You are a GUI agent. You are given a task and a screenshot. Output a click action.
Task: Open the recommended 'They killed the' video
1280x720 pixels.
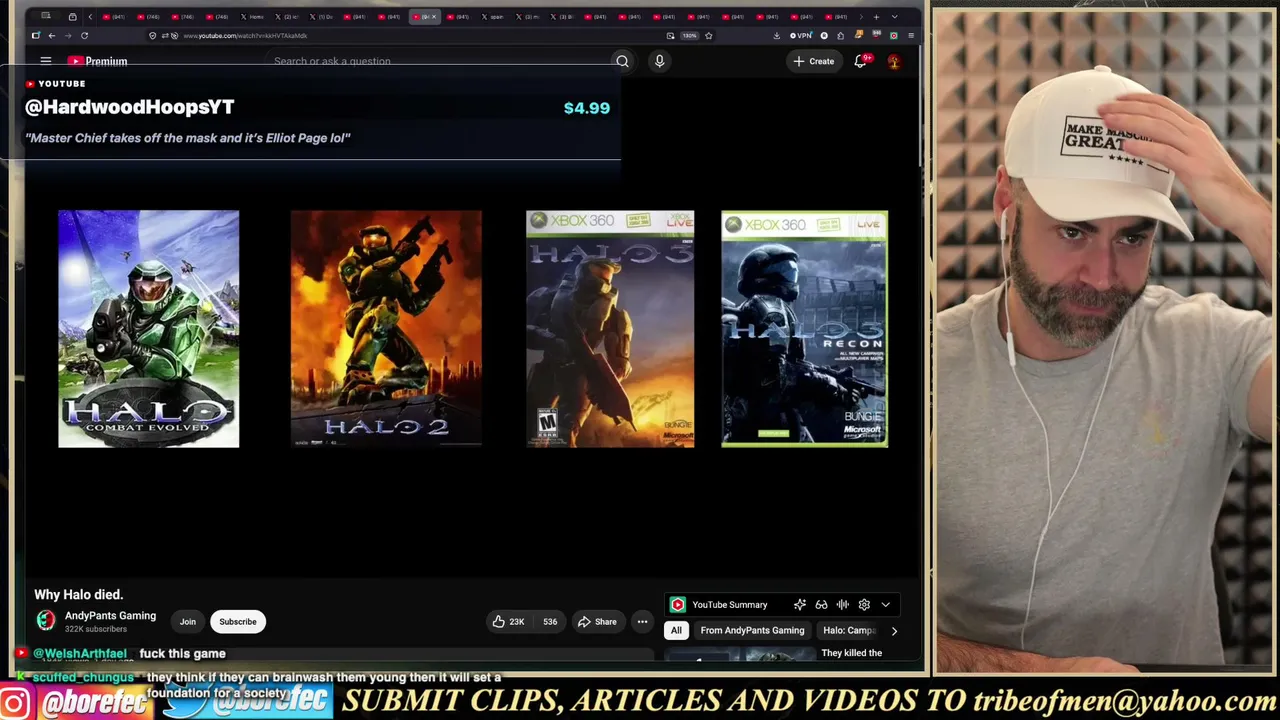(851, 653)
